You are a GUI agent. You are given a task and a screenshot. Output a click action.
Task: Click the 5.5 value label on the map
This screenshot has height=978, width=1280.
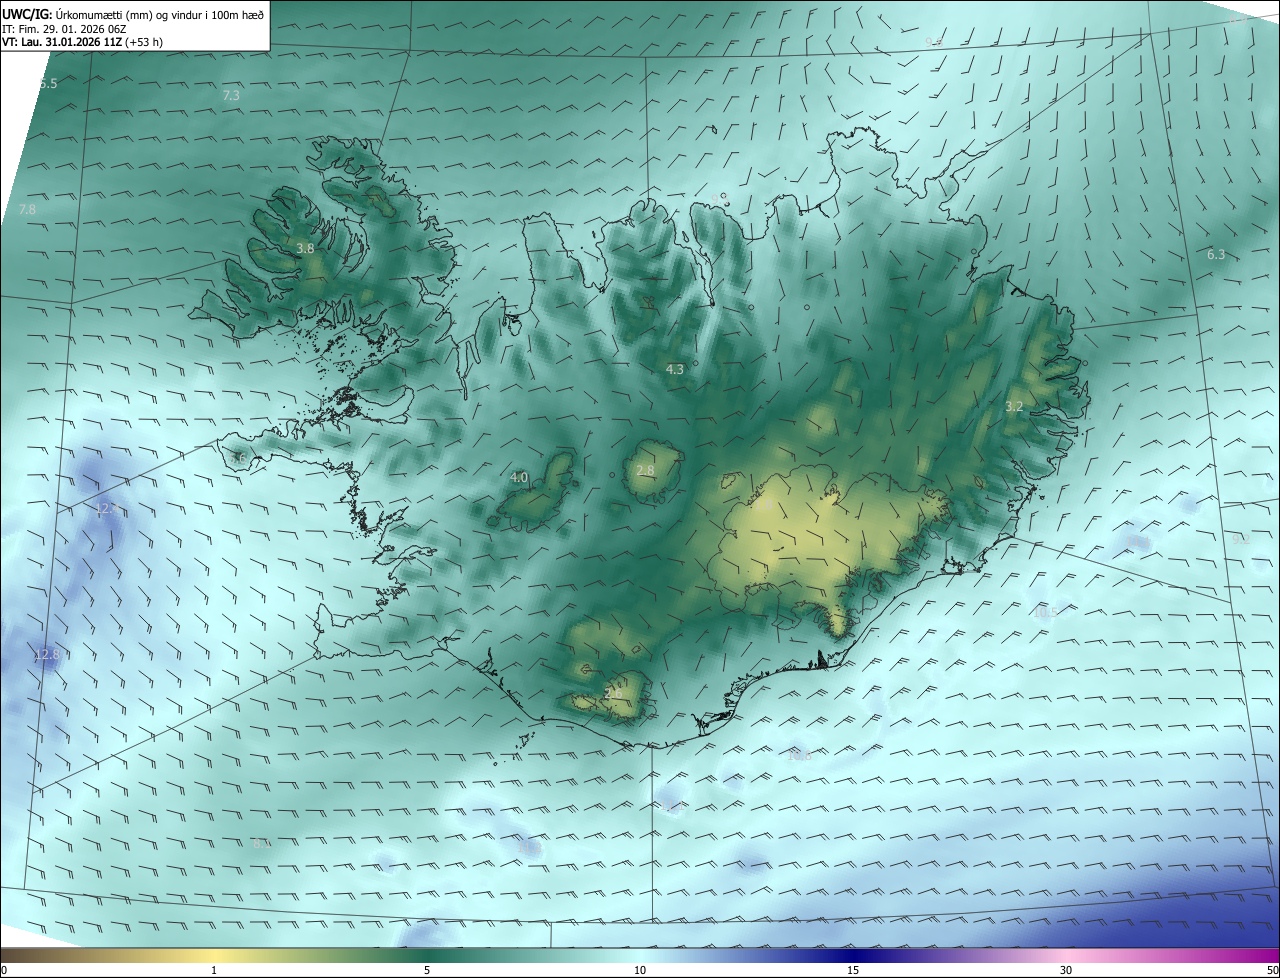click(x=48, y=83)
